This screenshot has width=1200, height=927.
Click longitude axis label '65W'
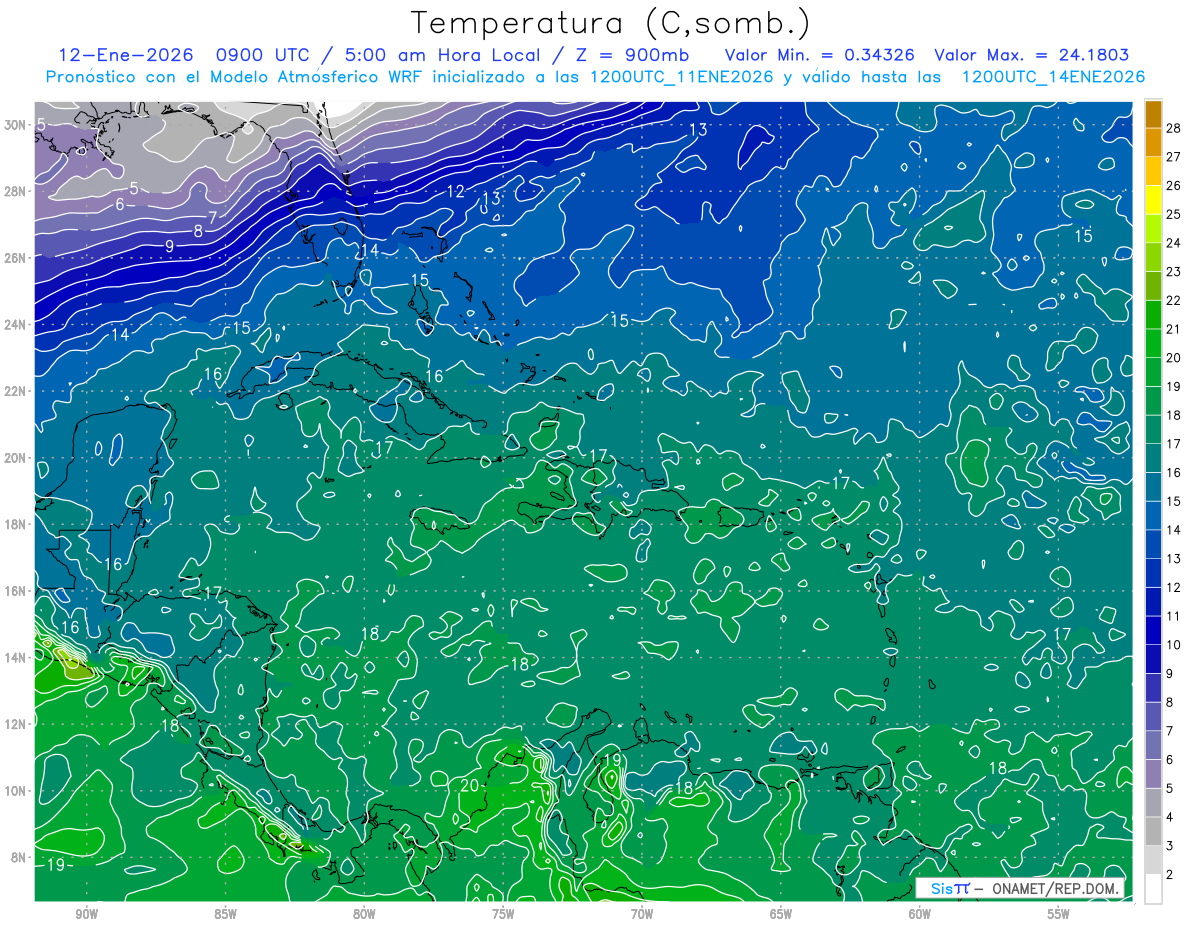(x=781, y=914)
